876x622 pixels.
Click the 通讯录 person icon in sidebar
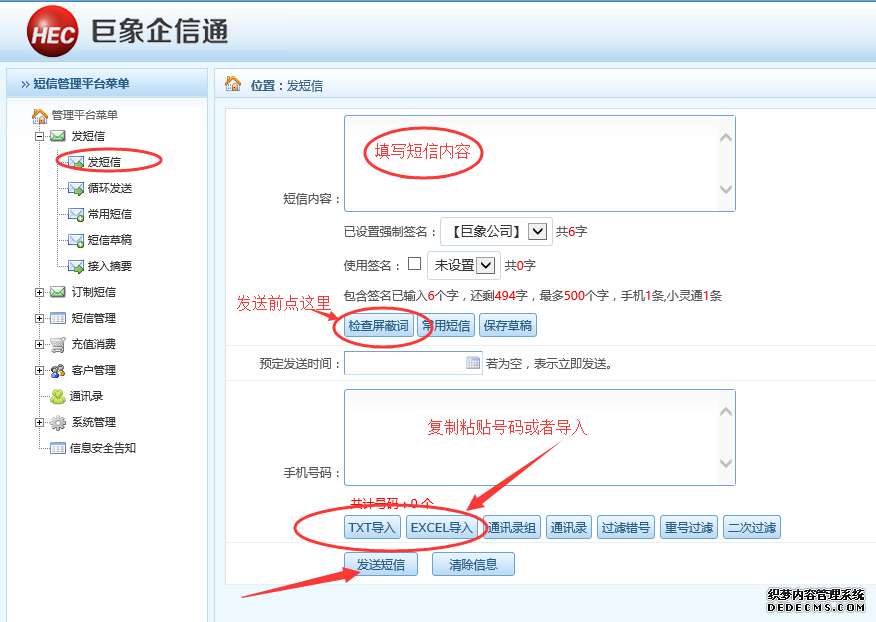tap(58, 396)
